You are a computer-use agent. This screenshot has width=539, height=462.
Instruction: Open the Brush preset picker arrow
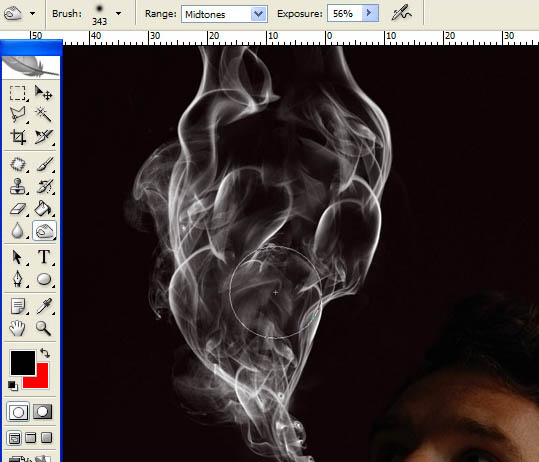coord(119,13)
